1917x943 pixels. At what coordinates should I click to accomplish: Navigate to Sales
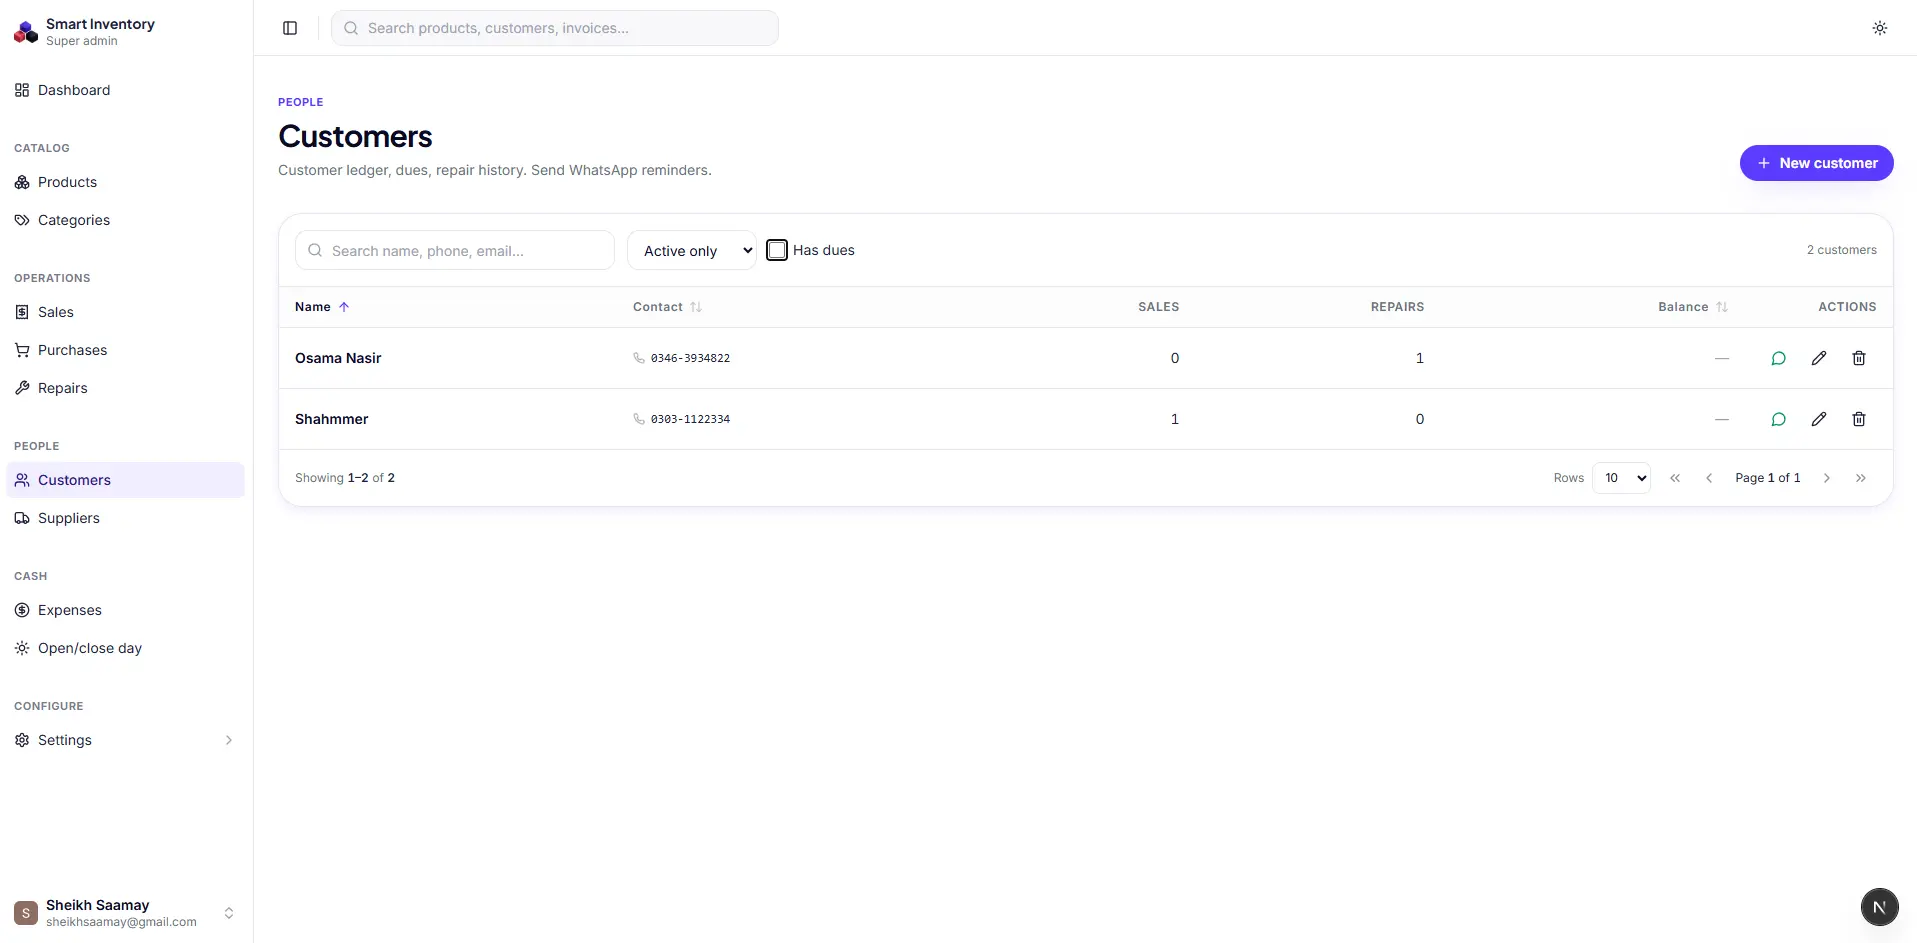point(126,312)
